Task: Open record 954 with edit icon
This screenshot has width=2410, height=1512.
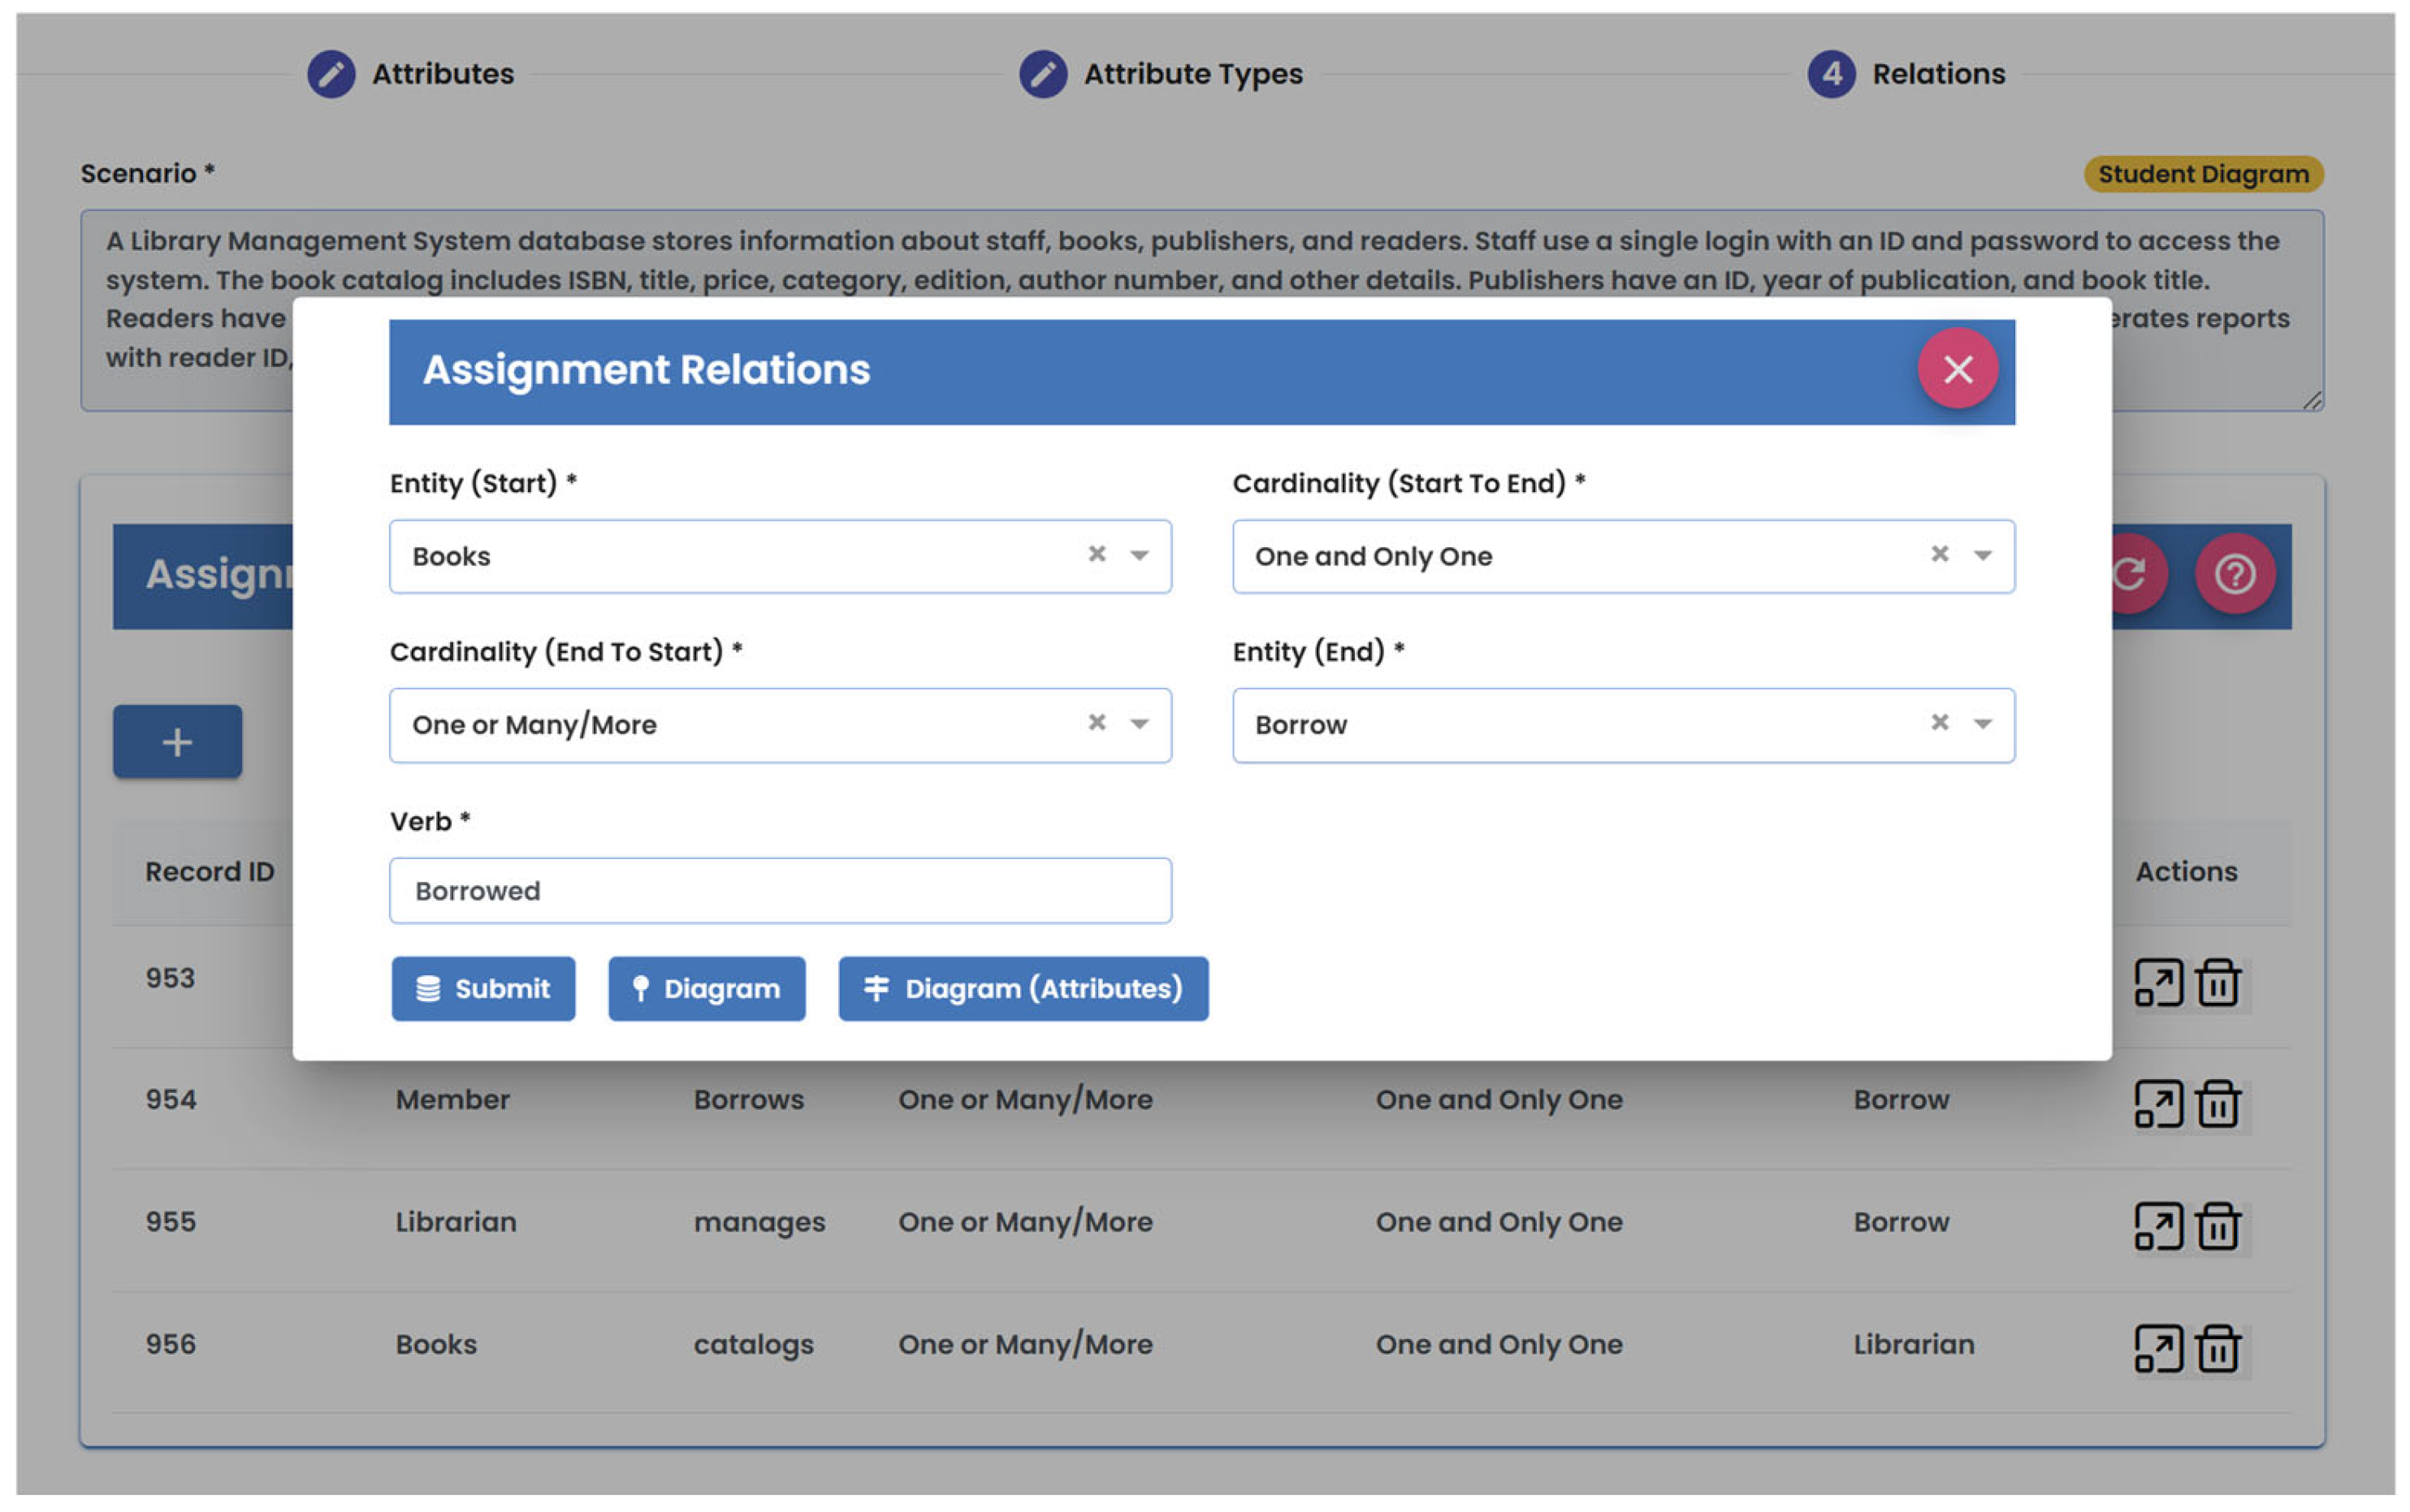Action: pyautogui.click(x=2157, y=1104)
